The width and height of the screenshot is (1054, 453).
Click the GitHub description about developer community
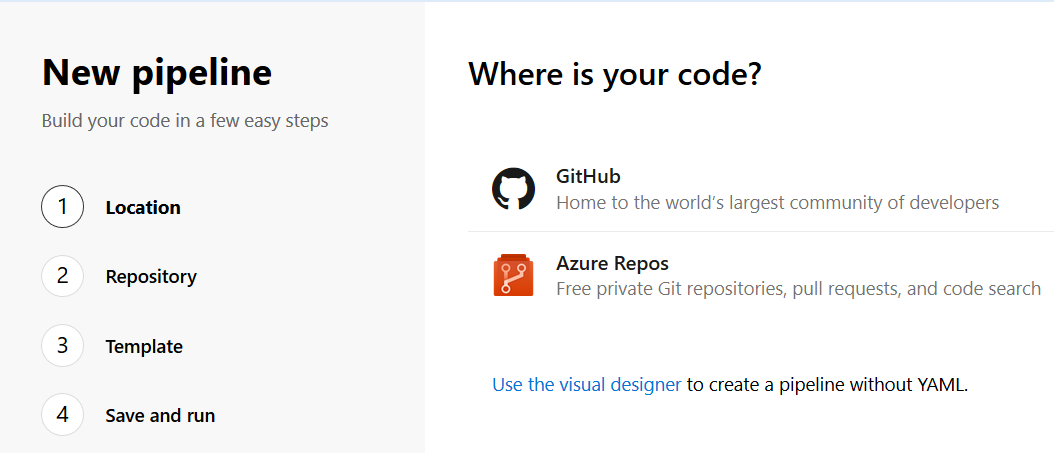point(777,203)
